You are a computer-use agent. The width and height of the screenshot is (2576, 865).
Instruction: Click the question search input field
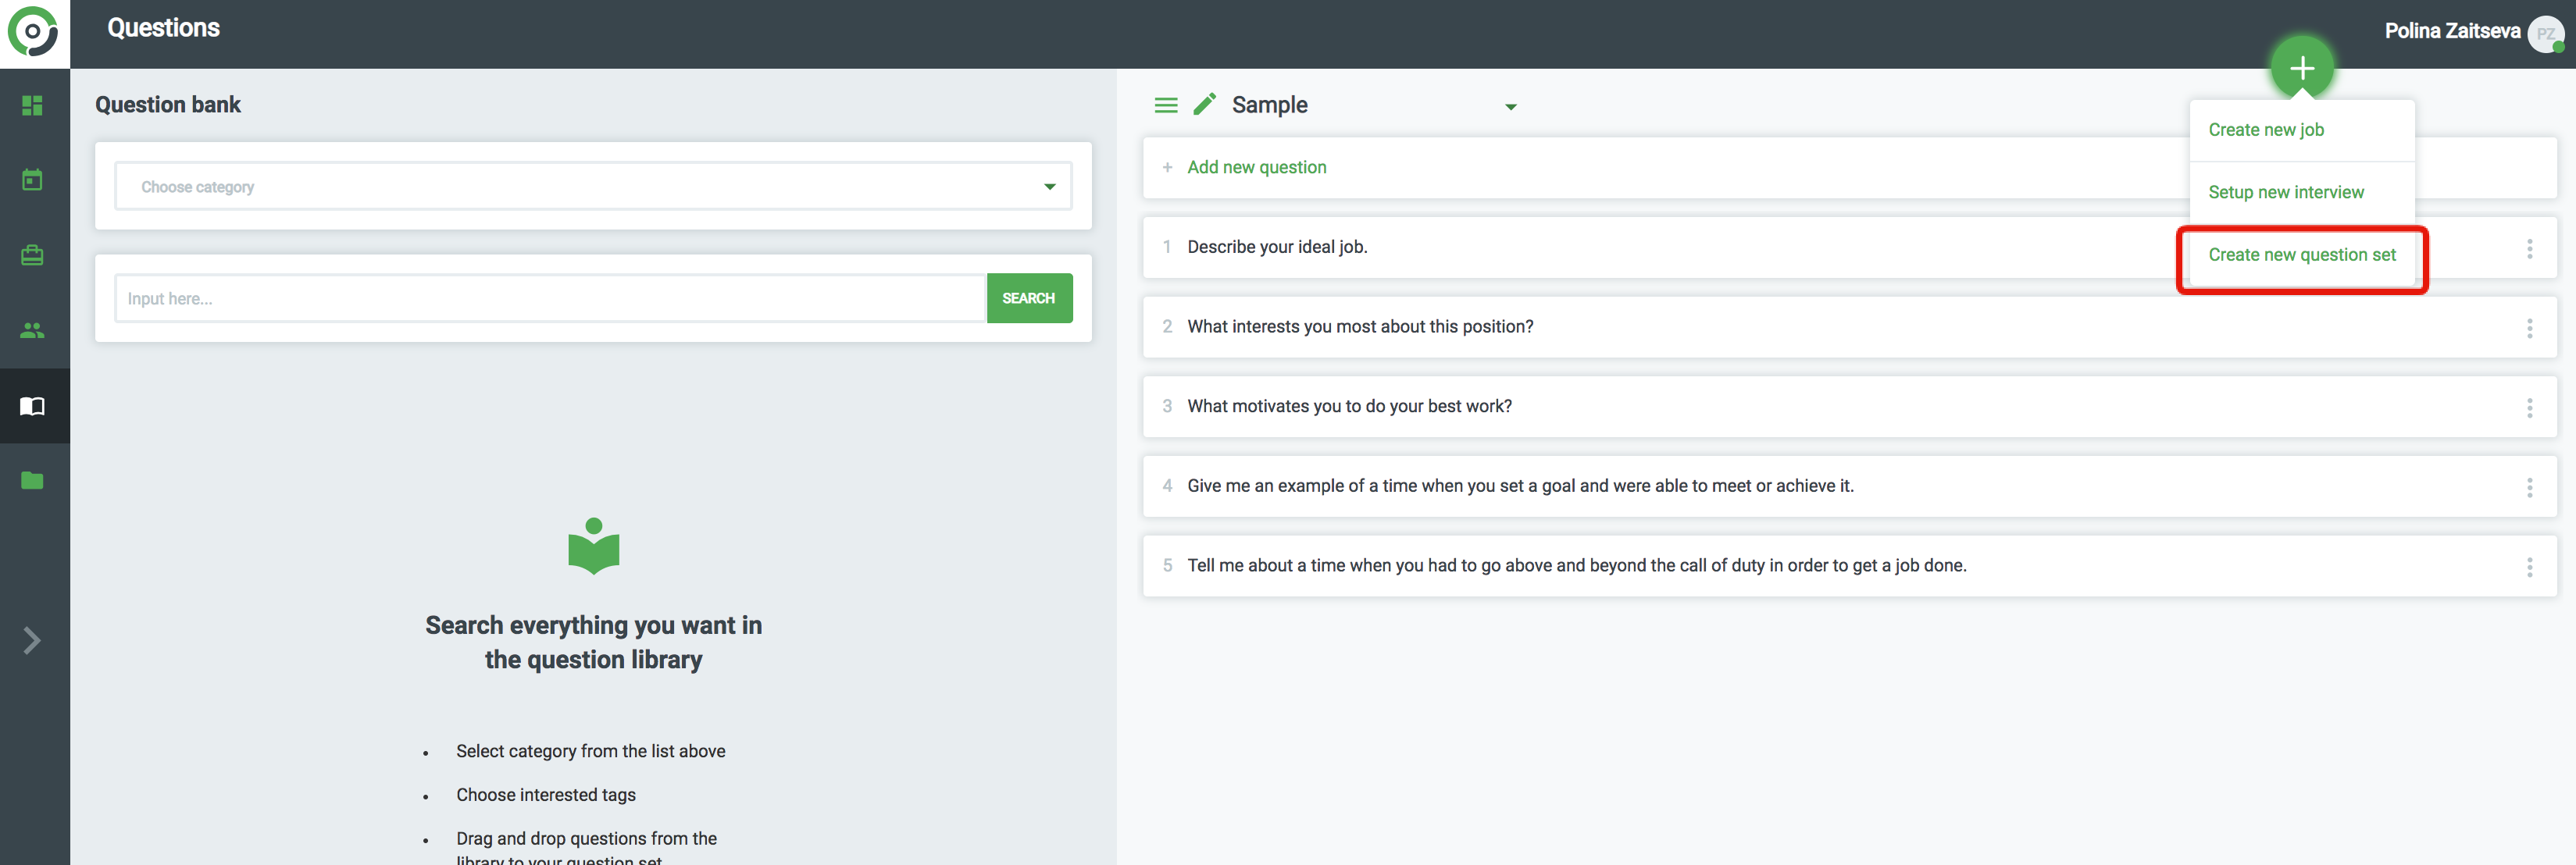coord(550,298)
